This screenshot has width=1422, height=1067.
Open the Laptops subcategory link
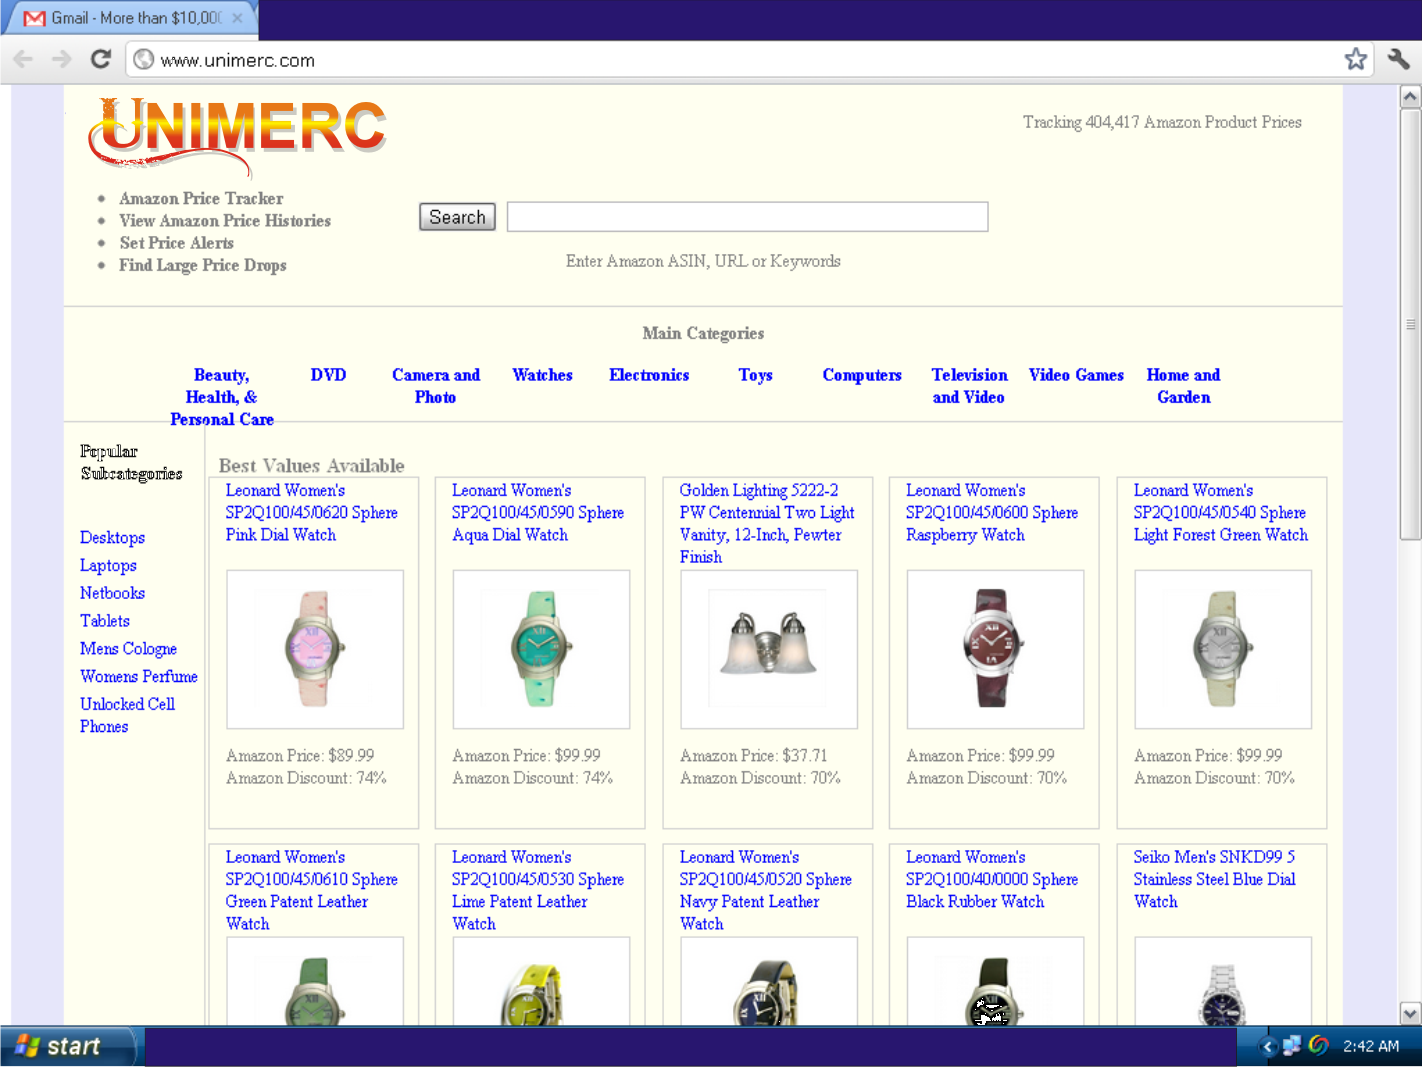point(108,565)
